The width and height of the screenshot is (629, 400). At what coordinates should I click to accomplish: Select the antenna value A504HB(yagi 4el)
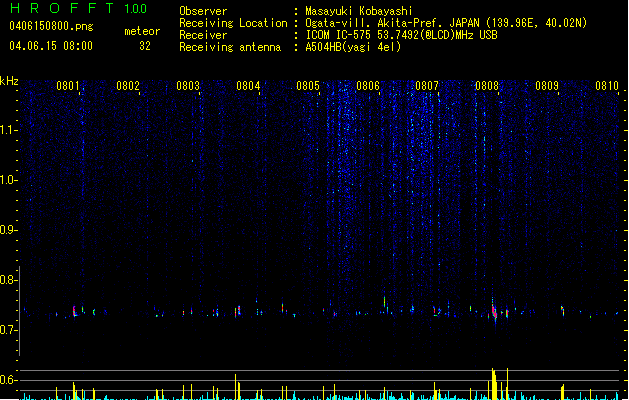353,47
